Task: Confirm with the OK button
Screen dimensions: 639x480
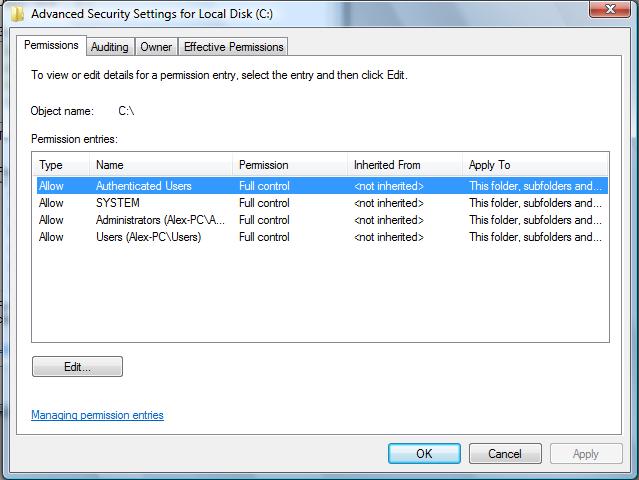Action: pos(424,453)
